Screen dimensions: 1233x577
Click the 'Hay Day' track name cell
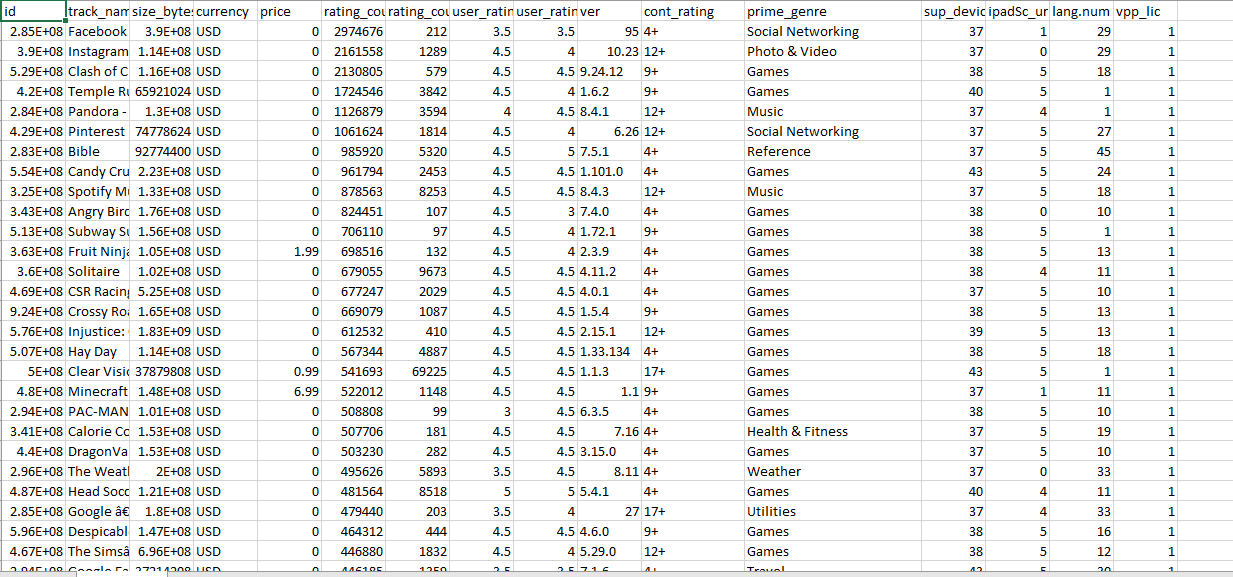[98, 352]
